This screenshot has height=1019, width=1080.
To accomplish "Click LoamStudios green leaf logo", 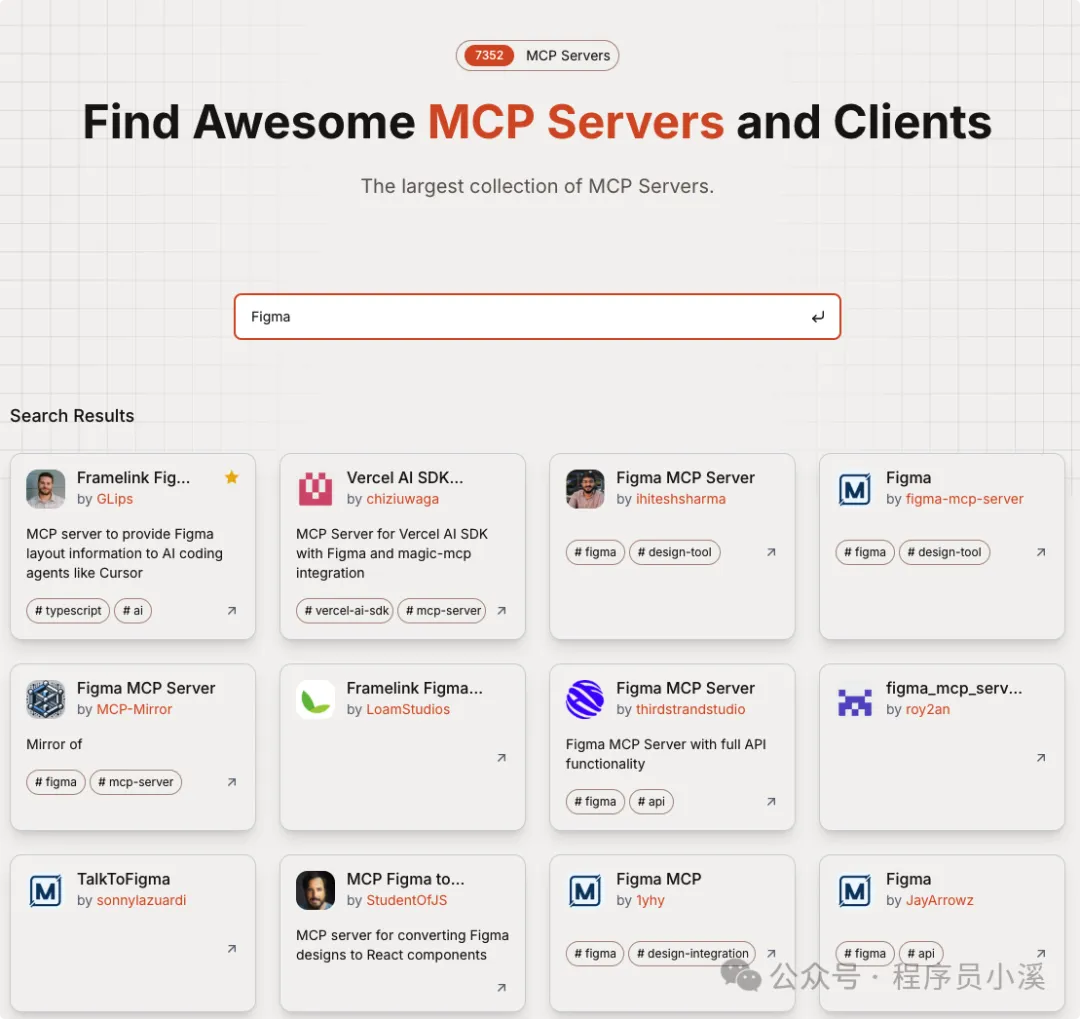I will (x=315, y=699).
